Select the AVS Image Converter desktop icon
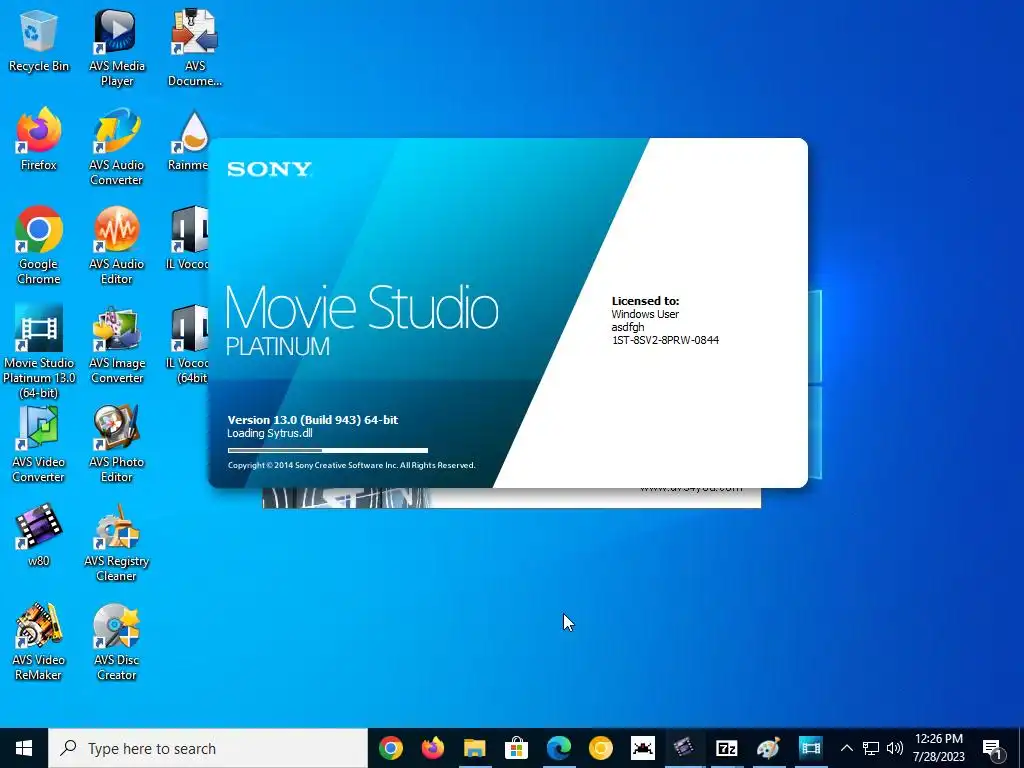This screenshot has height=768, width=1024. coord(116,345)
